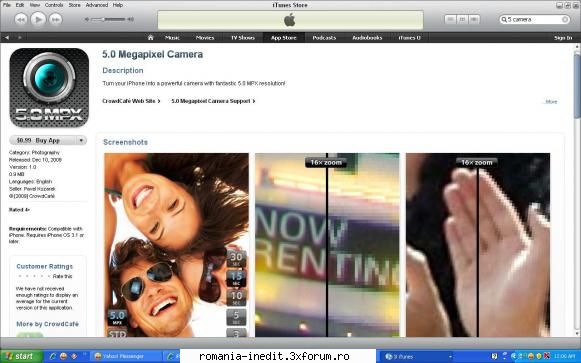Click the vertical scrollbar thumb
Image resolution: width=581 pixels, height=363 pixels.
point(577,86)
